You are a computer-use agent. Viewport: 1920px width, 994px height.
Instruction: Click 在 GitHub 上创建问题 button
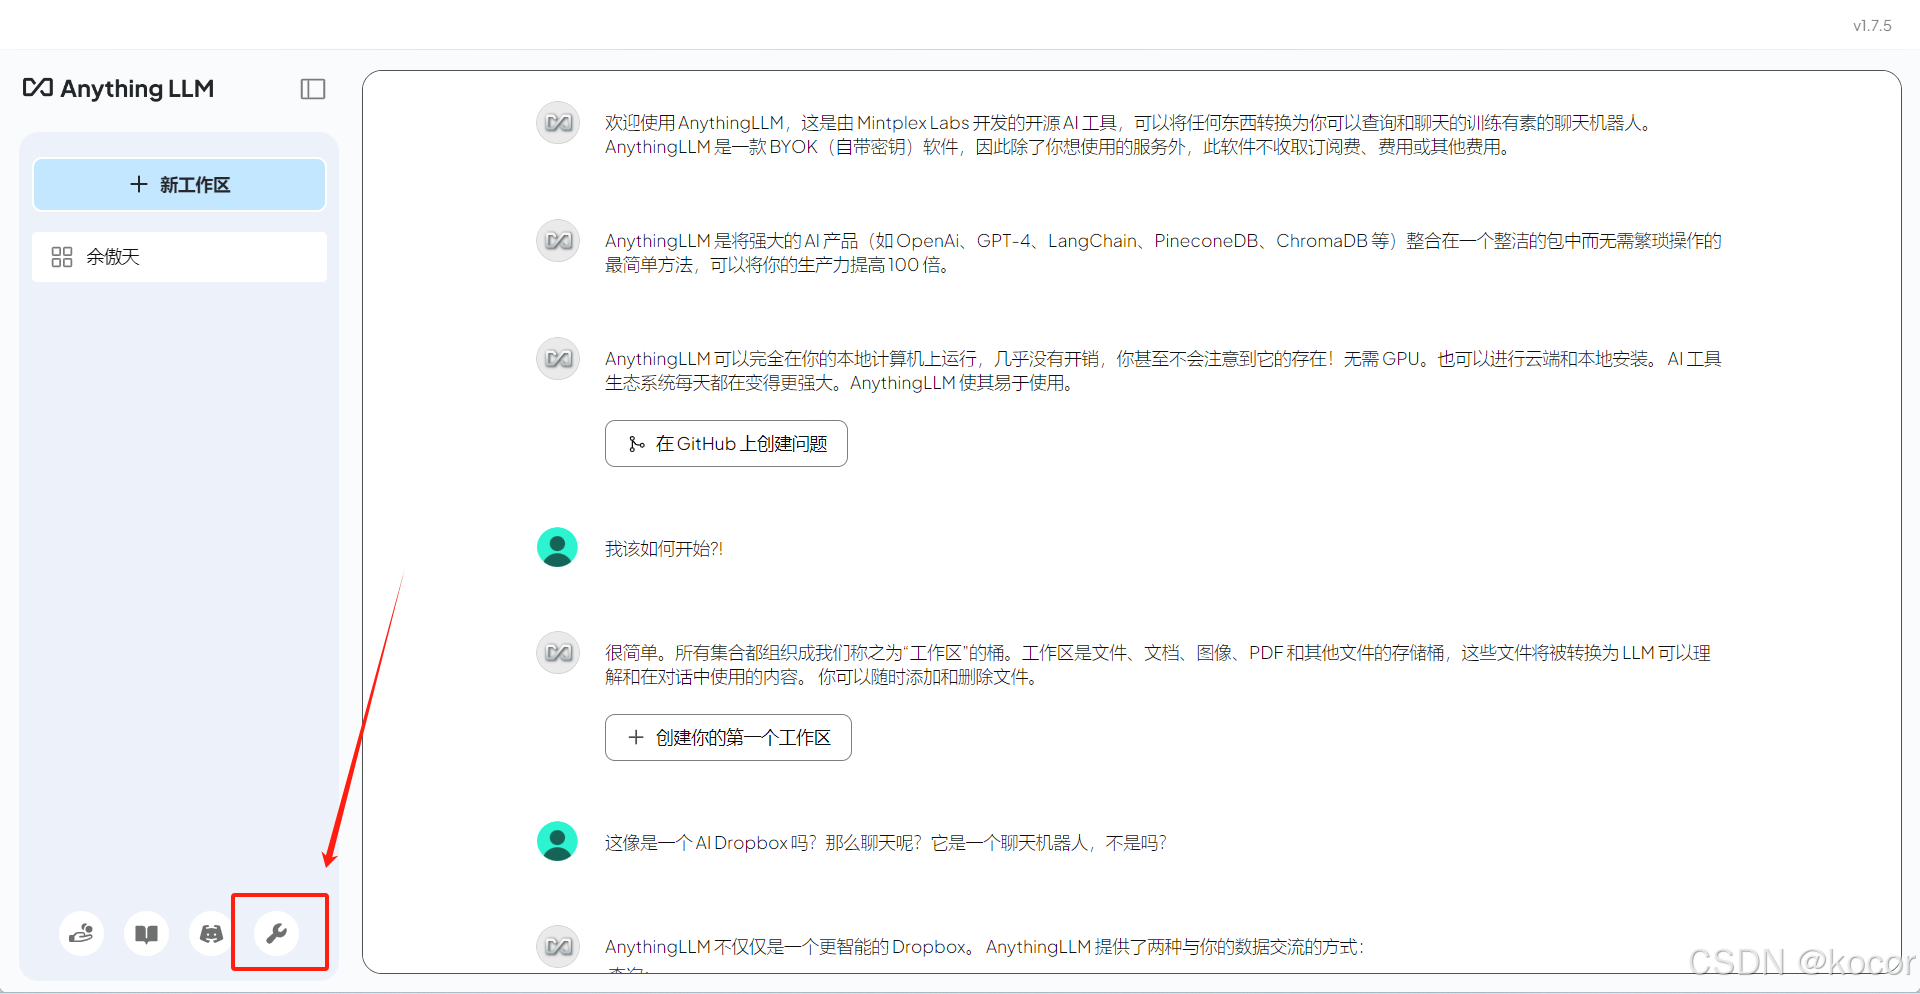coord(726,444)
